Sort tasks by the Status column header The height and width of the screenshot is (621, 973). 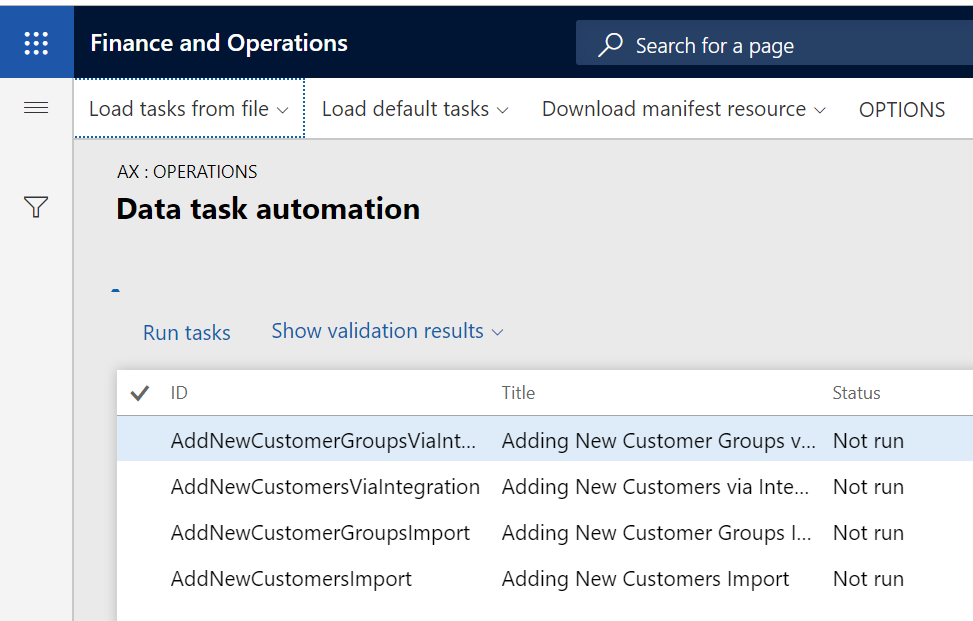pyautogui.click(x=856, y=393)
